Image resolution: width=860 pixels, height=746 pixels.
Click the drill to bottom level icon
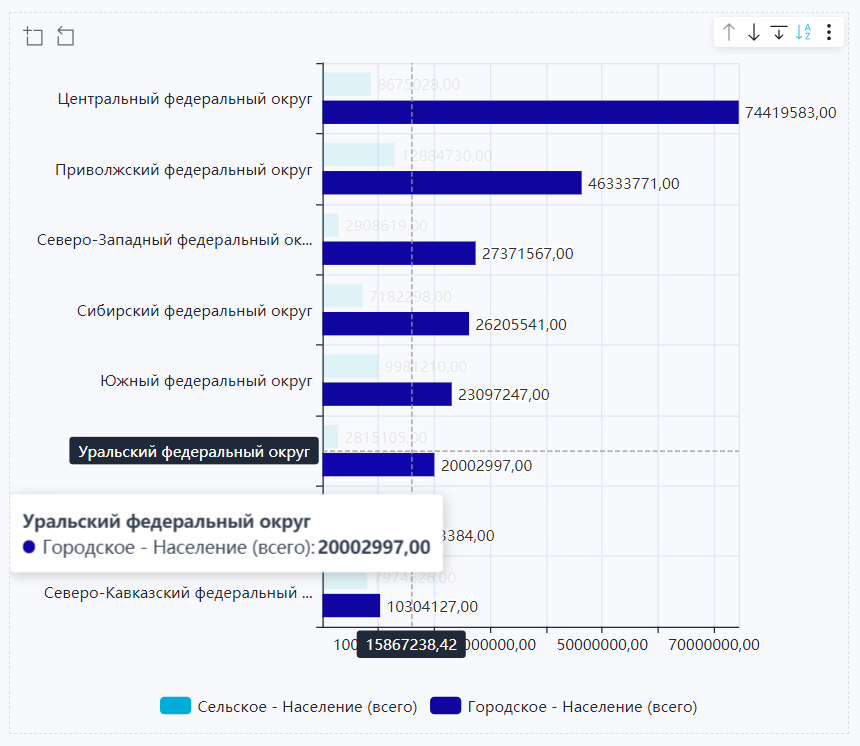point(779,33)
